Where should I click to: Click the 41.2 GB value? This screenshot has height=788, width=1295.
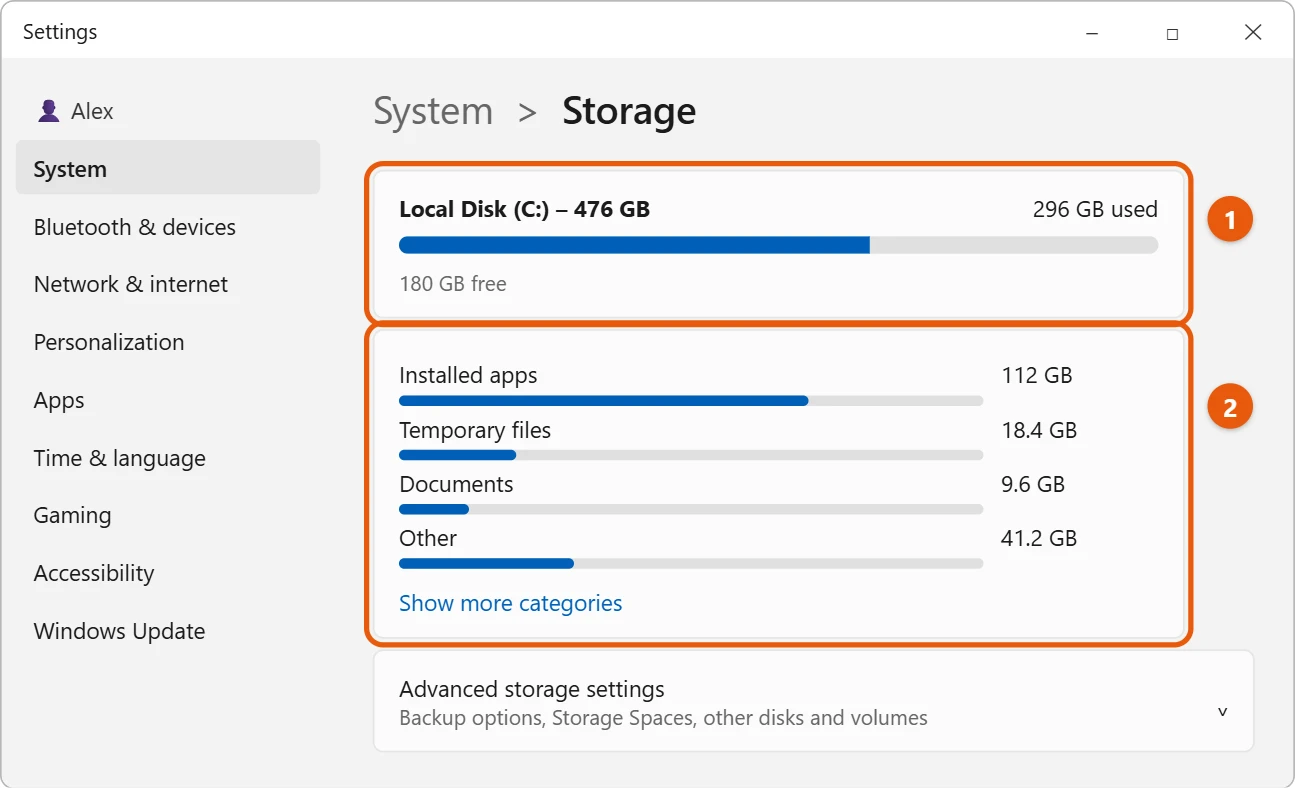click(x=1039, y=539)
